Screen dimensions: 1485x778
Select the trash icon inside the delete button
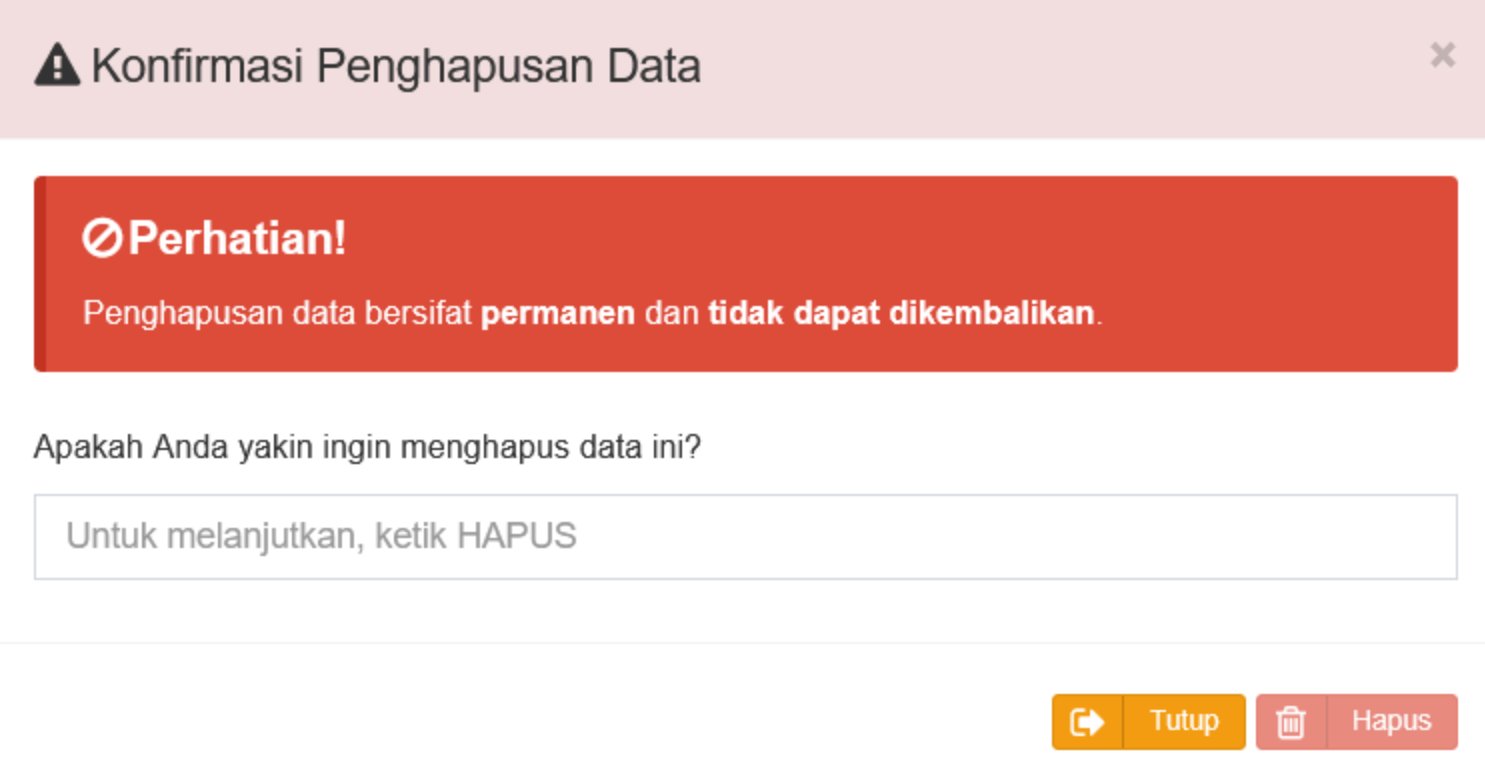[x=1292, y=721]
